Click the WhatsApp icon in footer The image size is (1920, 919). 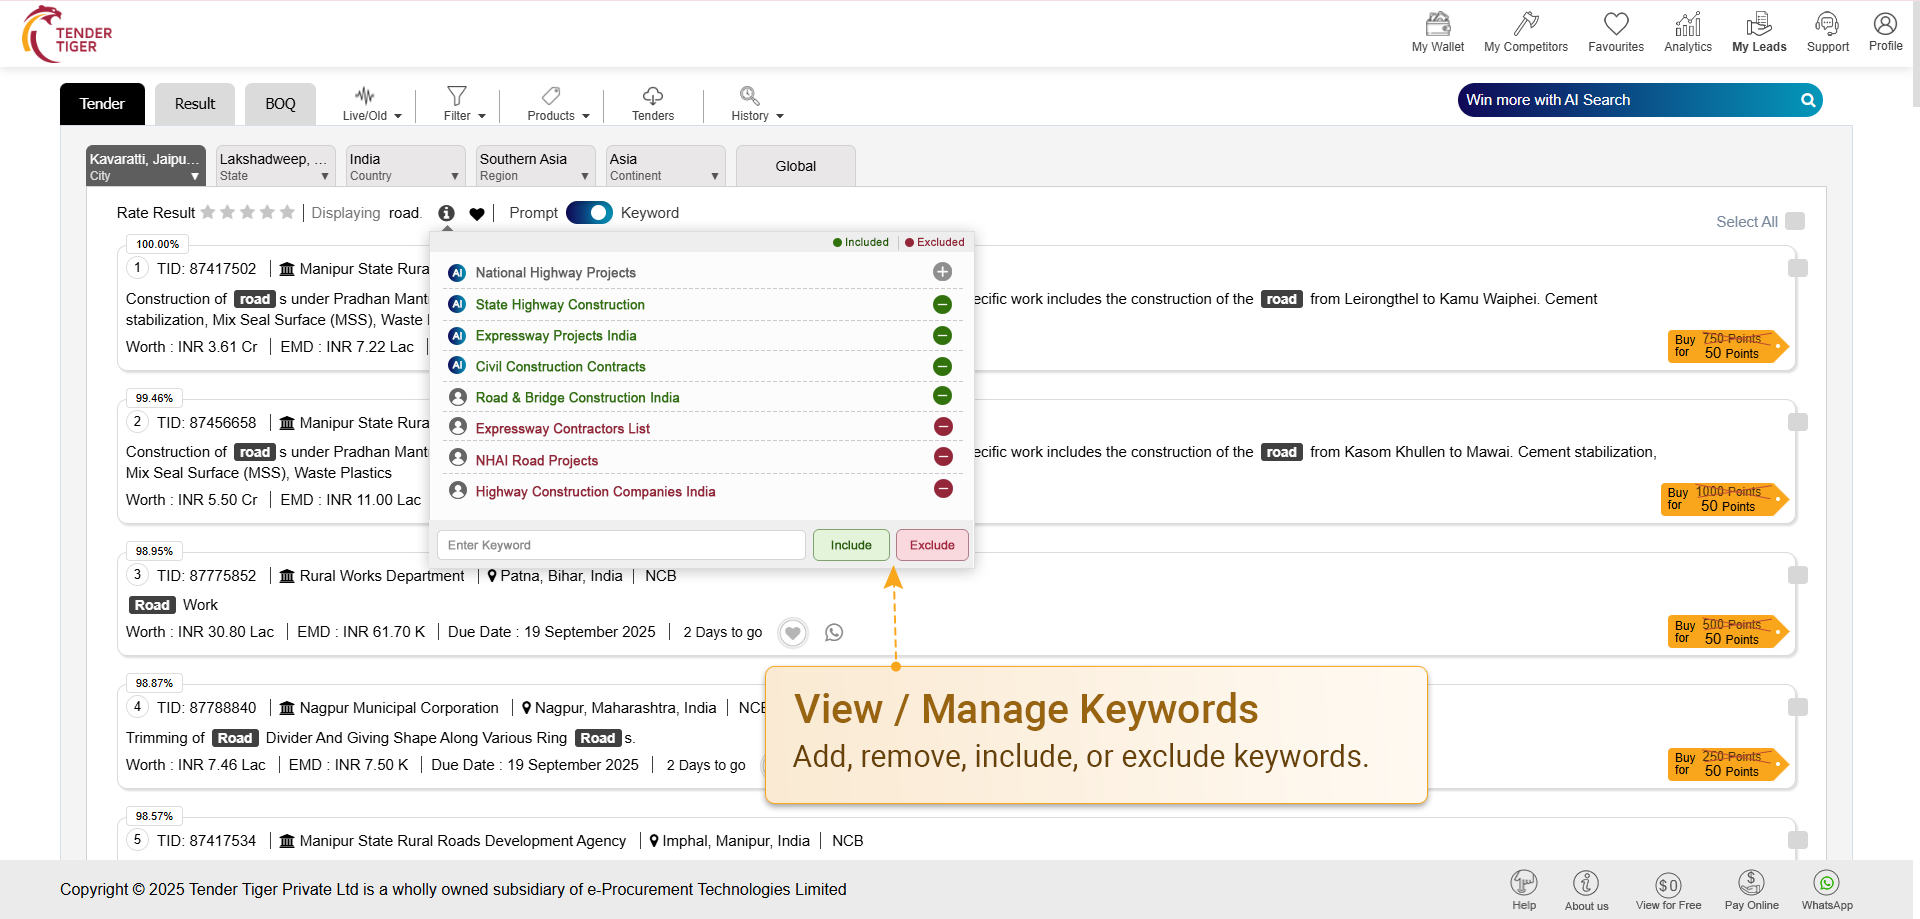(1826, 884)
